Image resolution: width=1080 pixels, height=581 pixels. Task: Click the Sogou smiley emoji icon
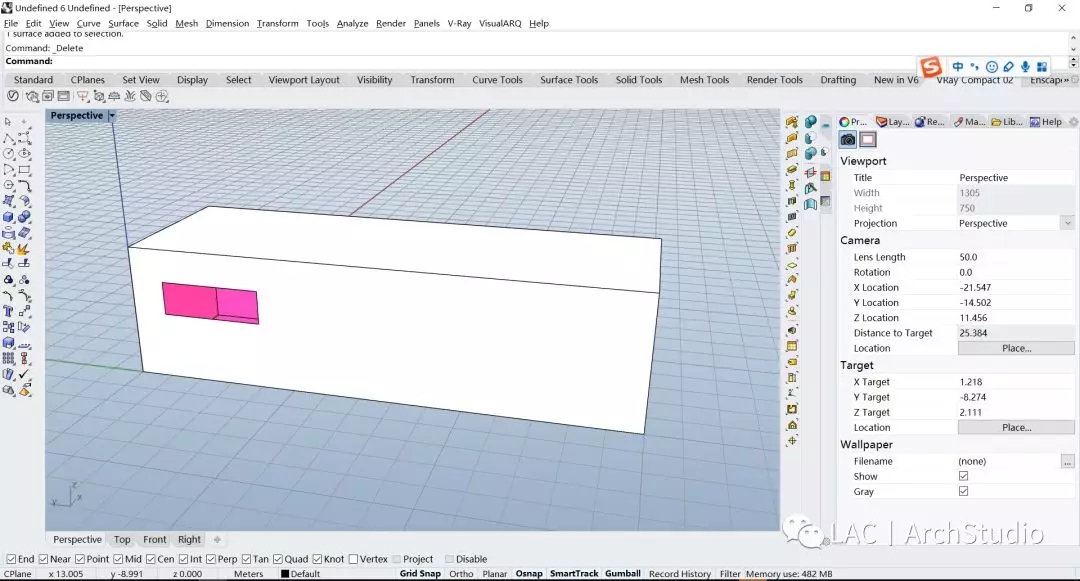coord(992,67)
